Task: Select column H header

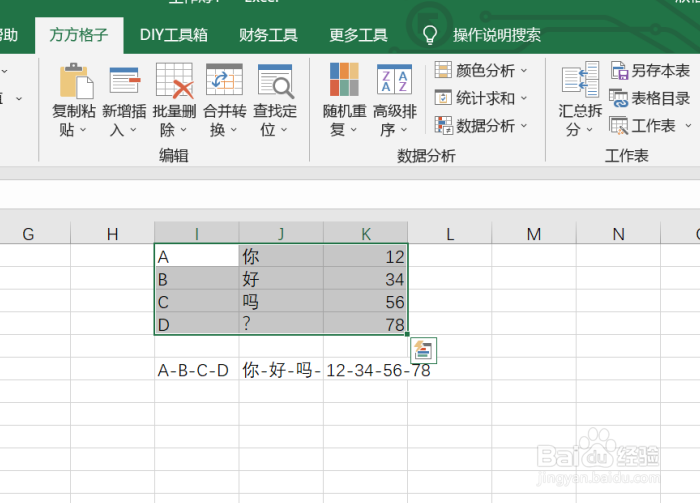Action: click(112, 233)
